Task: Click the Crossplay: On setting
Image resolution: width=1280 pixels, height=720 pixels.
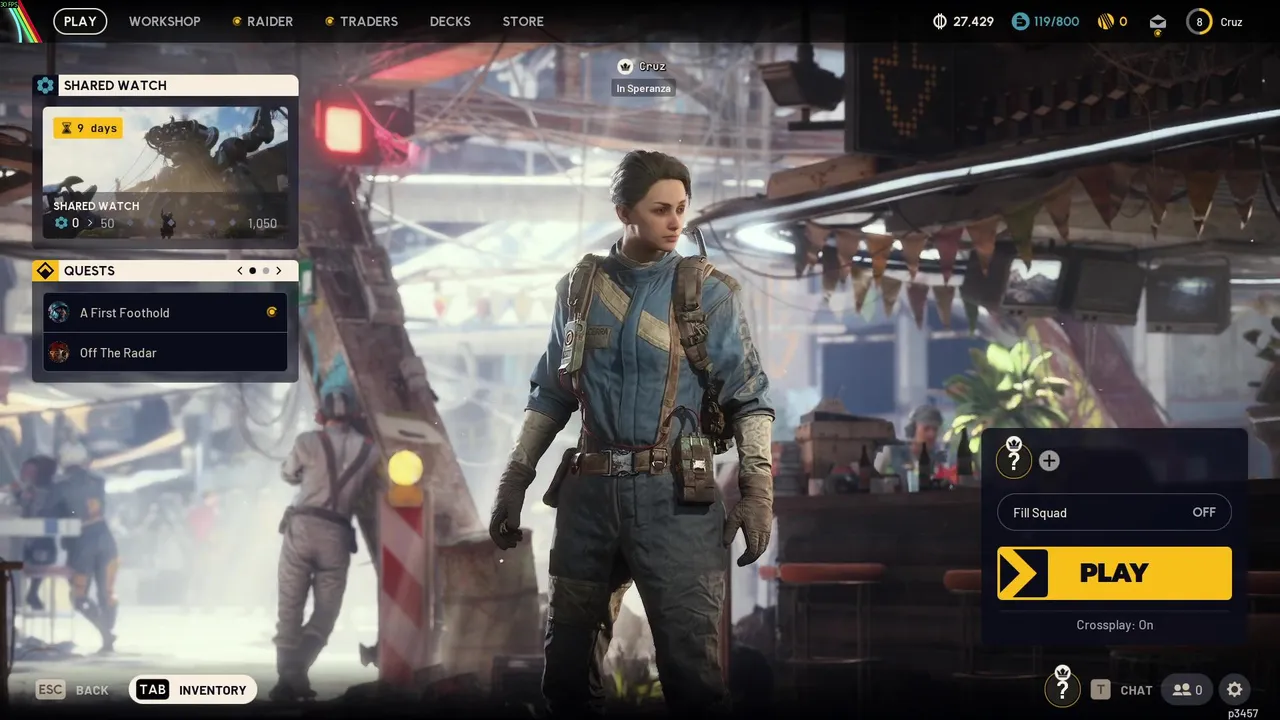Action: (x=1114, y=625)
